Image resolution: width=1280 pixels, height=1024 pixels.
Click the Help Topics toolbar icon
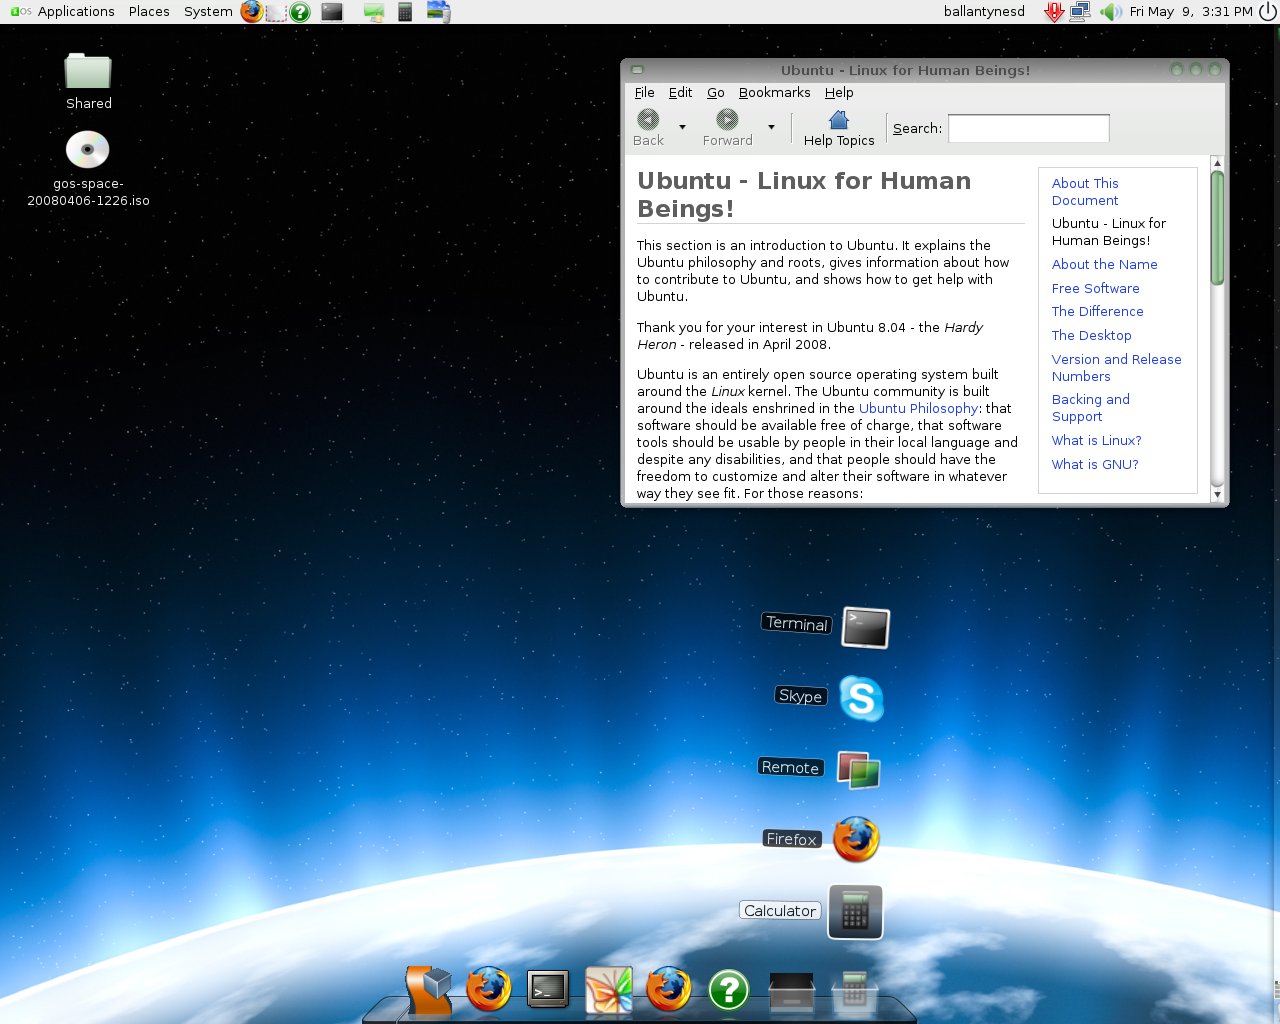(x=838, y=127)
